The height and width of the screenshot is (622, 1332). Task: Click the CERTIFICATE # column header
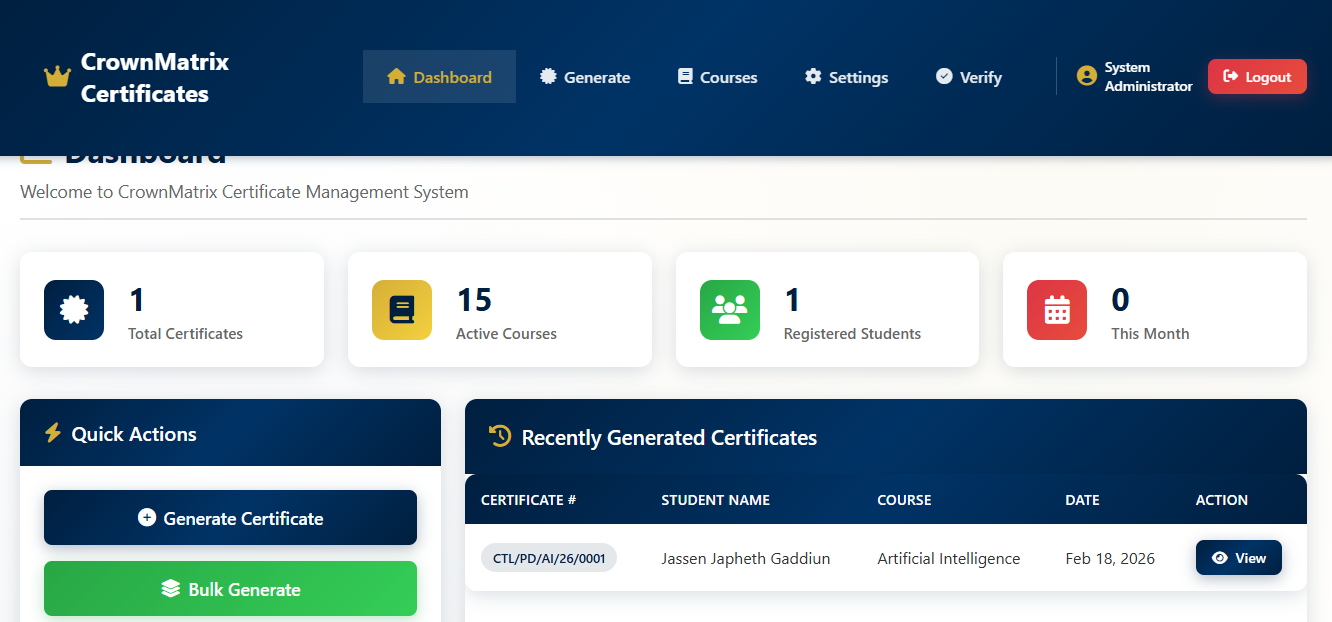(529, 500)
